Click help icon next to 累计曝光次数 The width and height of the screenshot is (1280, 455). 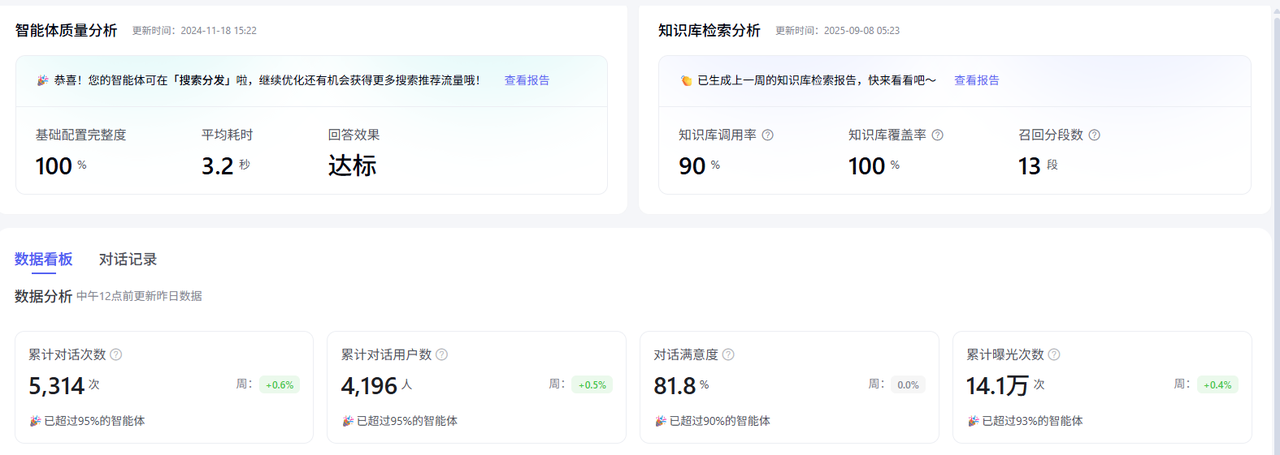click(x=1054, y=354)
